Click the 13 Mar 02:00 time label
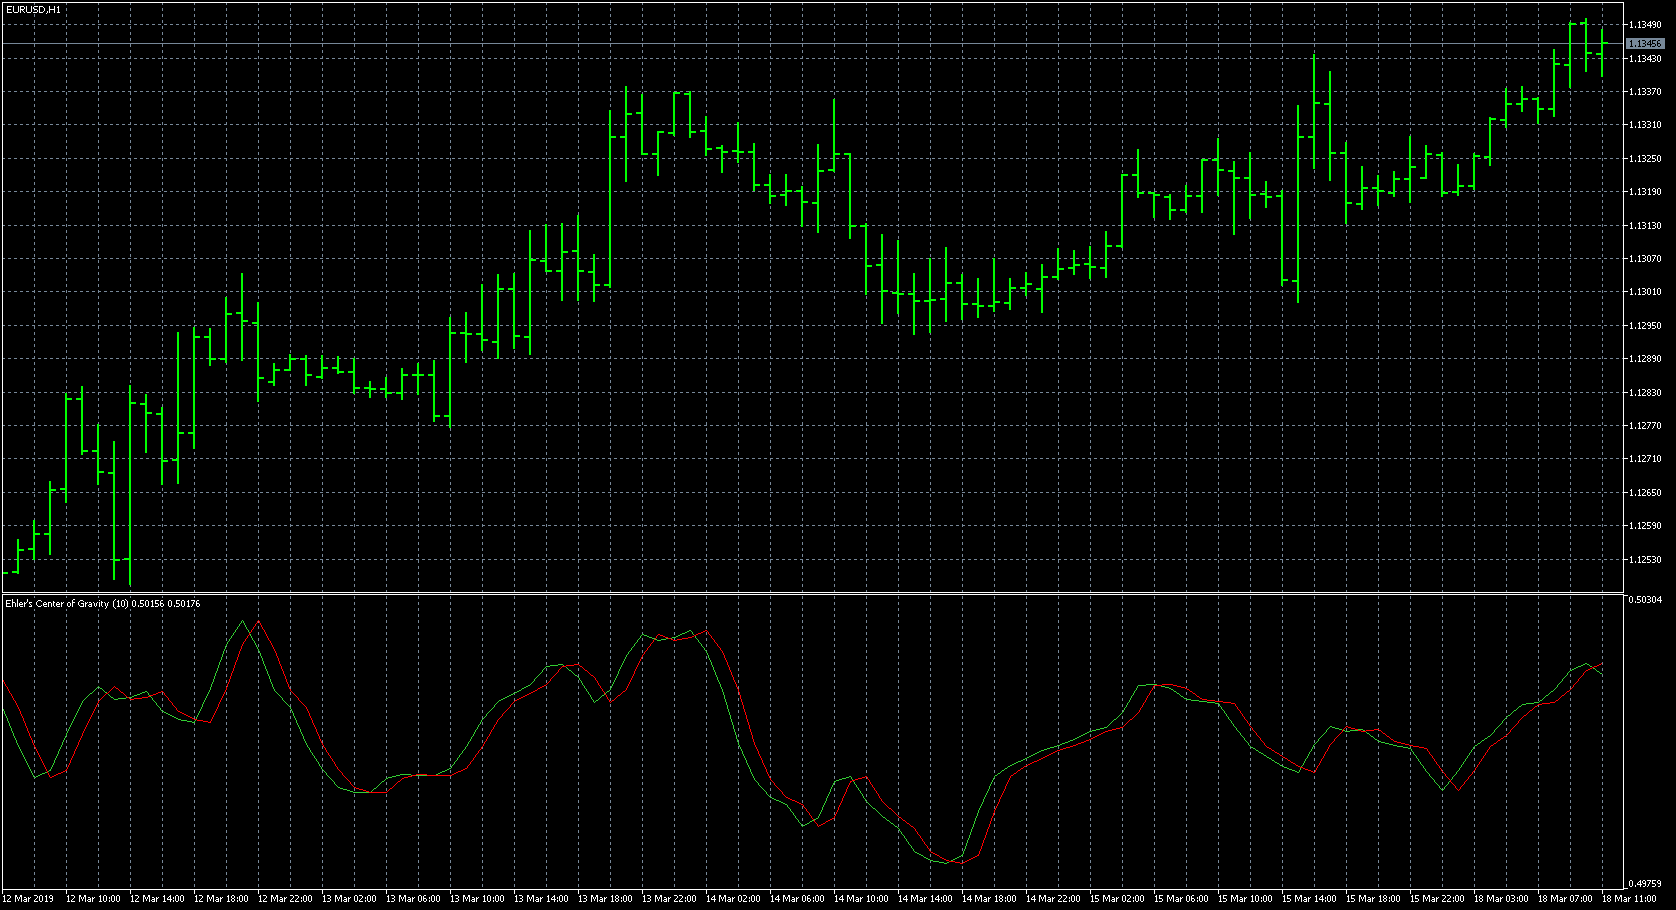1676x910 pixels. pyautogui.click(x=349, y=899)
